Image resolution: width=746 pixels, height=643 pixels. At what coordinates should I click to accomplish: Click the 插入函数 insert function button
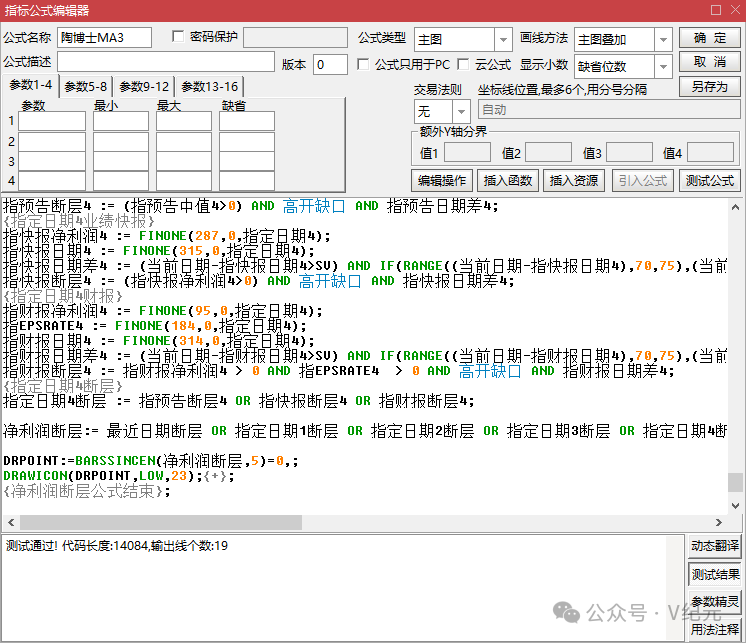pyautogui.click(x=508, y=181)
